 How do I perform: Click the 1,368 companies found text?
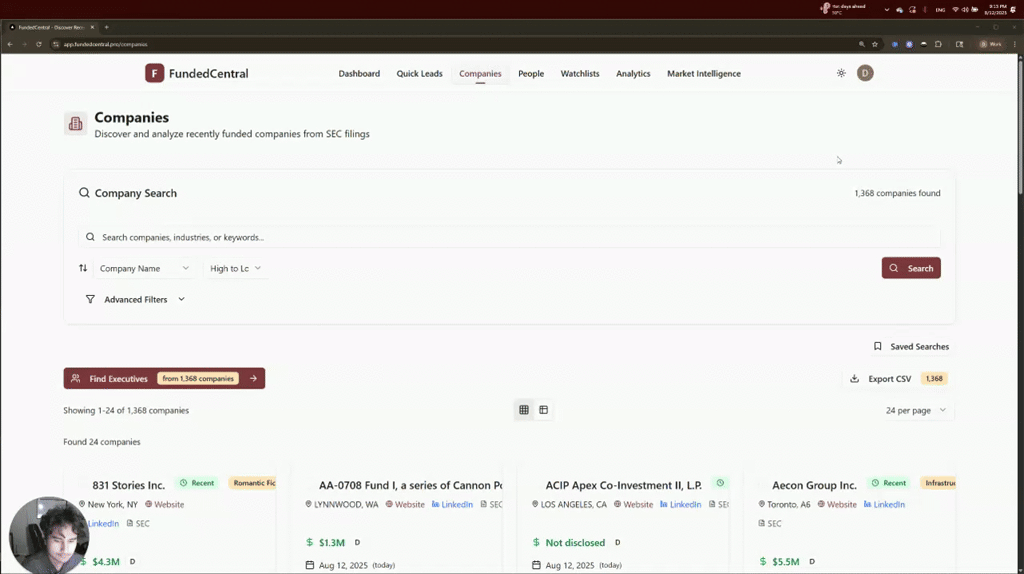pos(897,193)
